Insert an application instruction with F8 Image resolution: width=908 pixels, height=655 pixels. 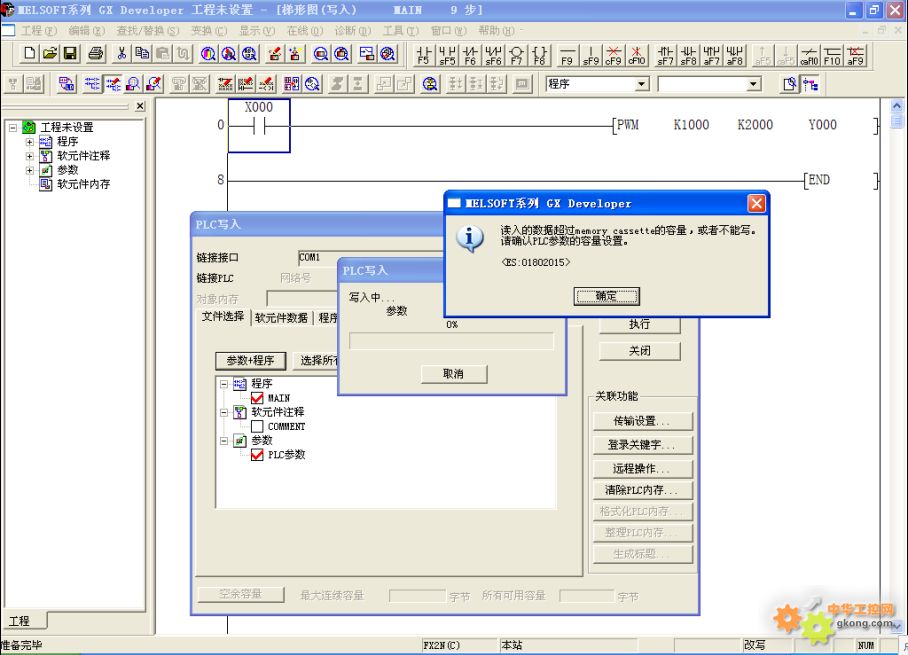[x=539, y=56]
